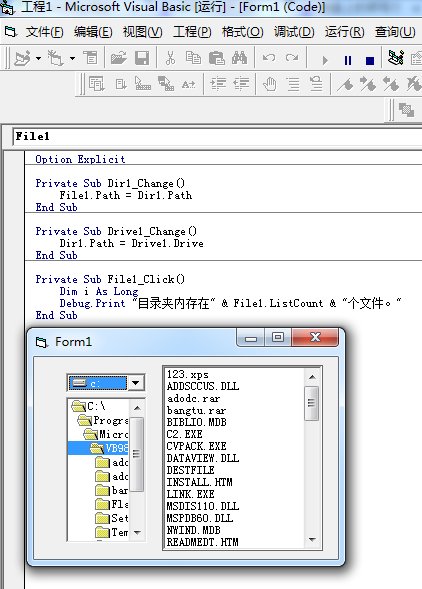Open the 格式(O) menu
Screen dimensions: 422x589
tap(242, 32)
